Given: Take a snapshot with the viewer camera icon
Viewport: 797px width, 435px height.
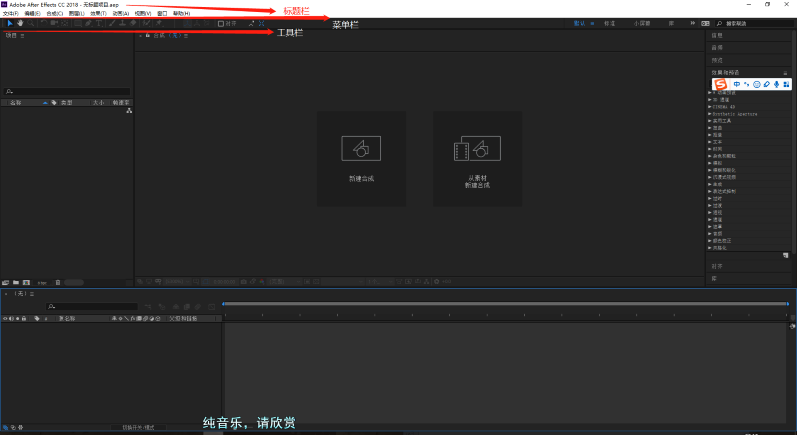Looking at the screenshot, I should click(243, 282).
